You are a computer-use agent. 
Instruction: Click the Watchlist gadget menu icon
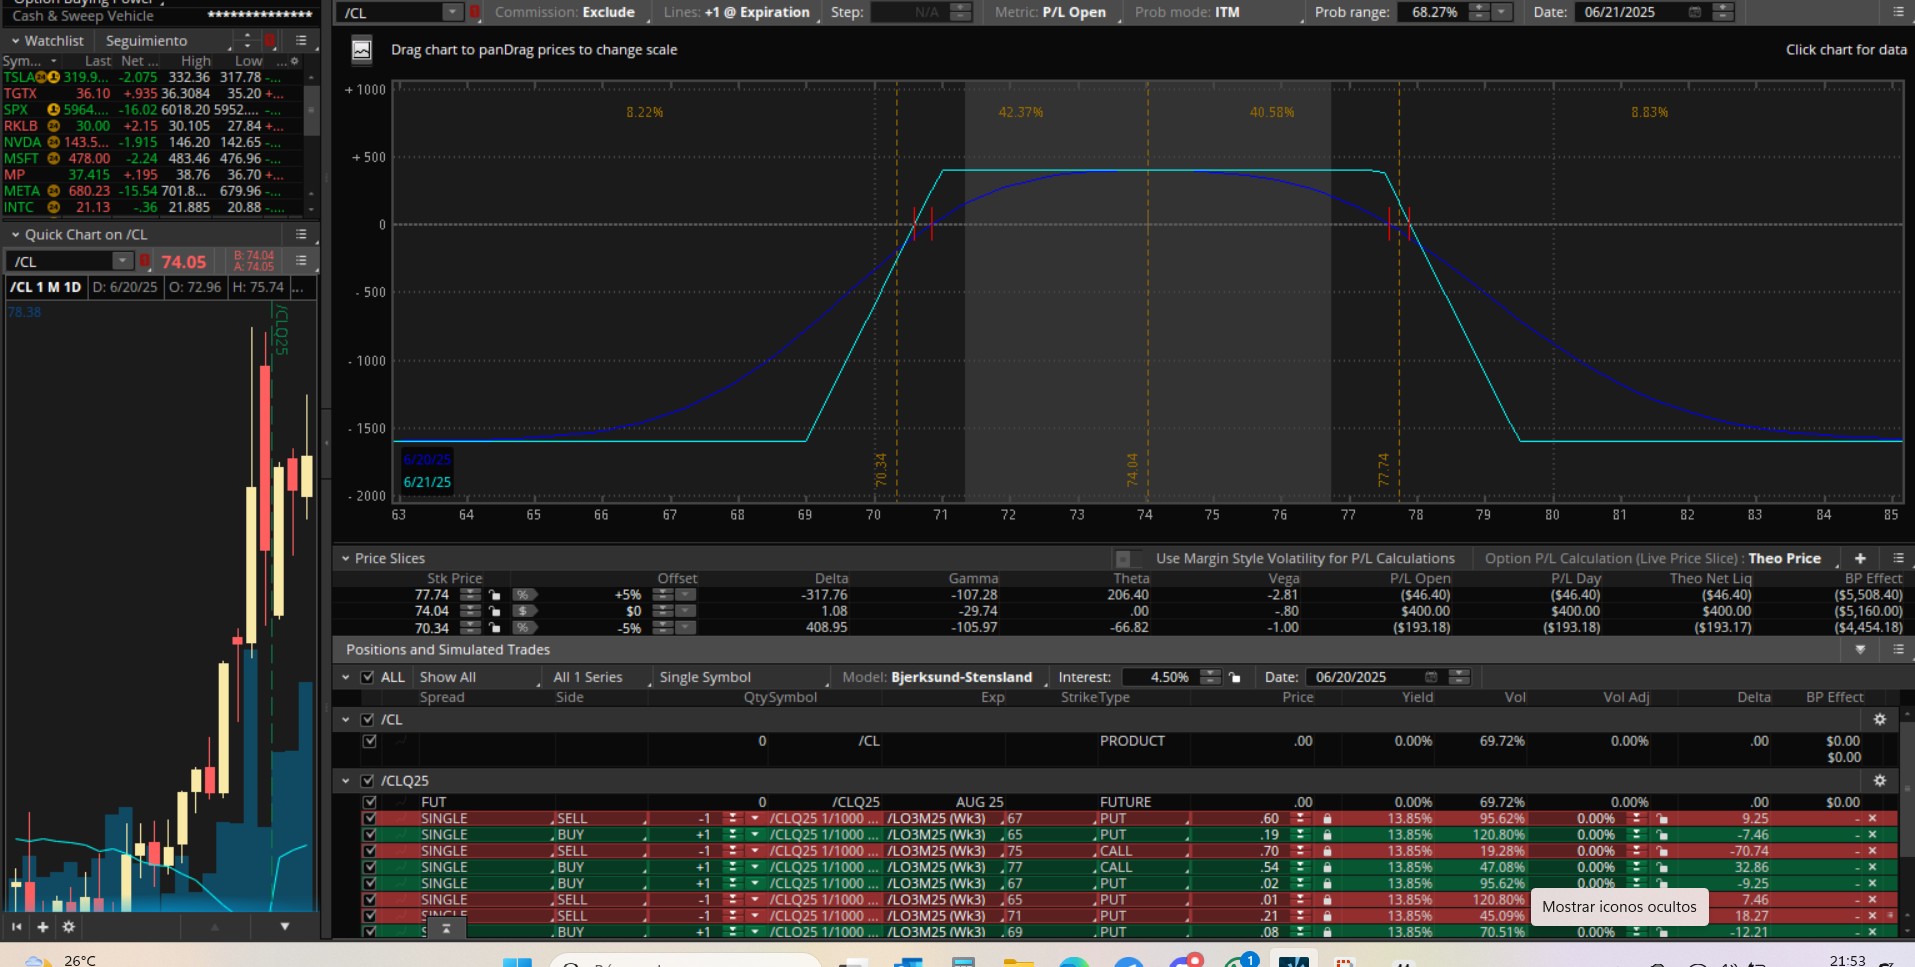click(x=301, y=40)
